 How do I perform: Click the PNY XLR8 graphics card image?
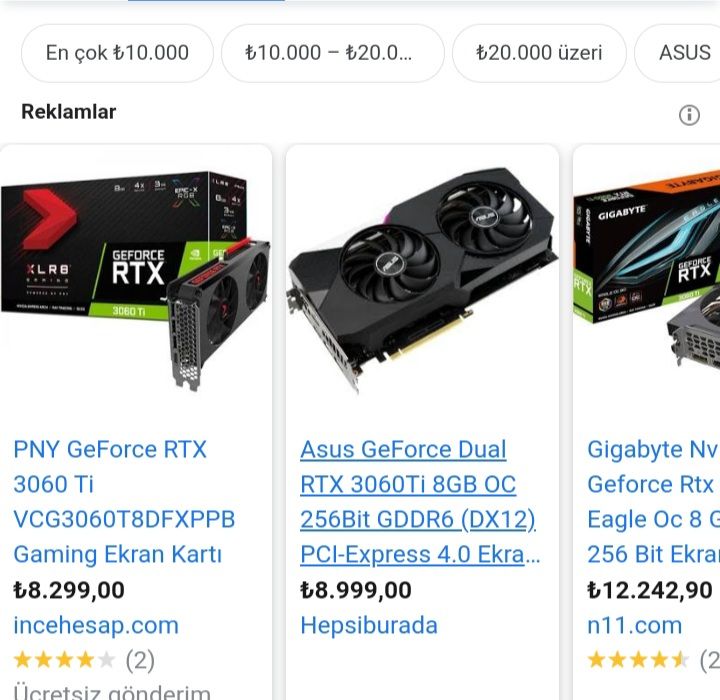click(x=135, y=282)
